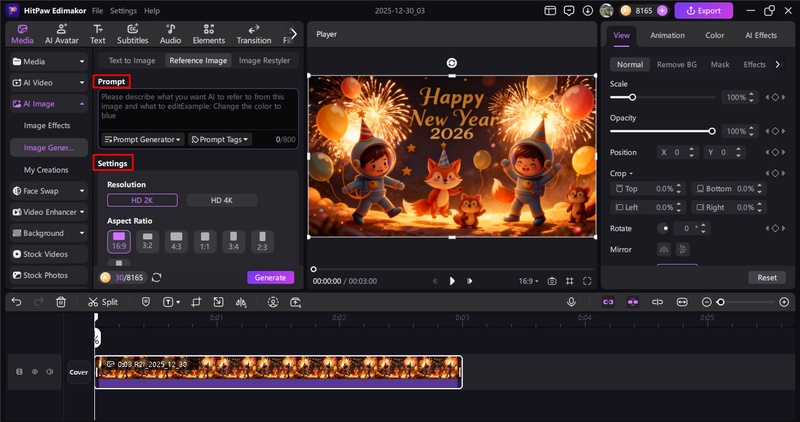This screenshot has height=422, width=800.
Task: Delete the clip with the trash icon
Action: 61,301
